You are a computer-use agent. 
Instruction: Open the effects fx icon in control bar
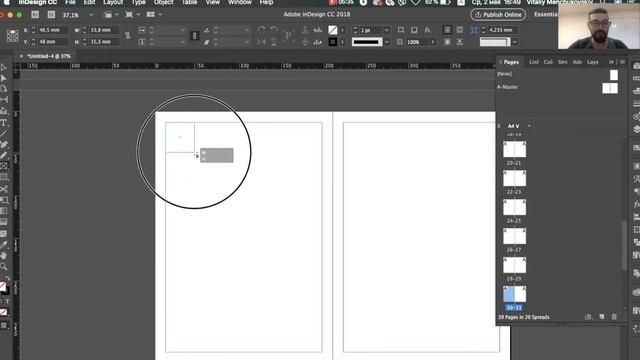point(427,30)
